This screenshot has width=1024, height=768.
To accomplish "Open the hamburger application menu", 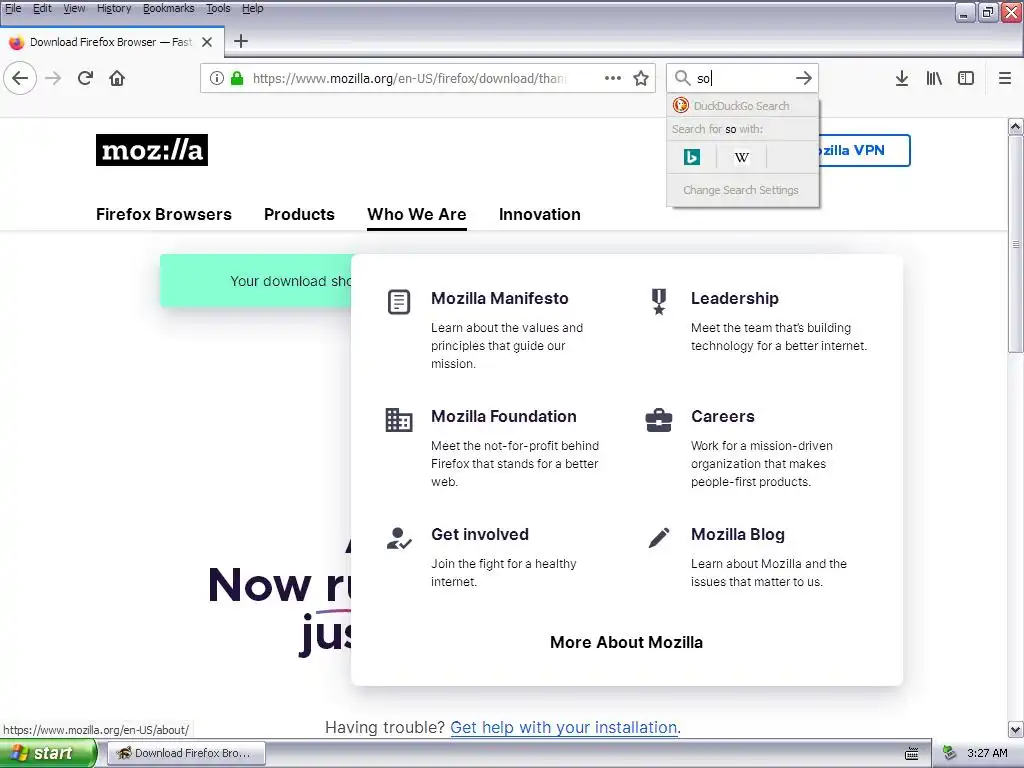I will pos(1005,78).
